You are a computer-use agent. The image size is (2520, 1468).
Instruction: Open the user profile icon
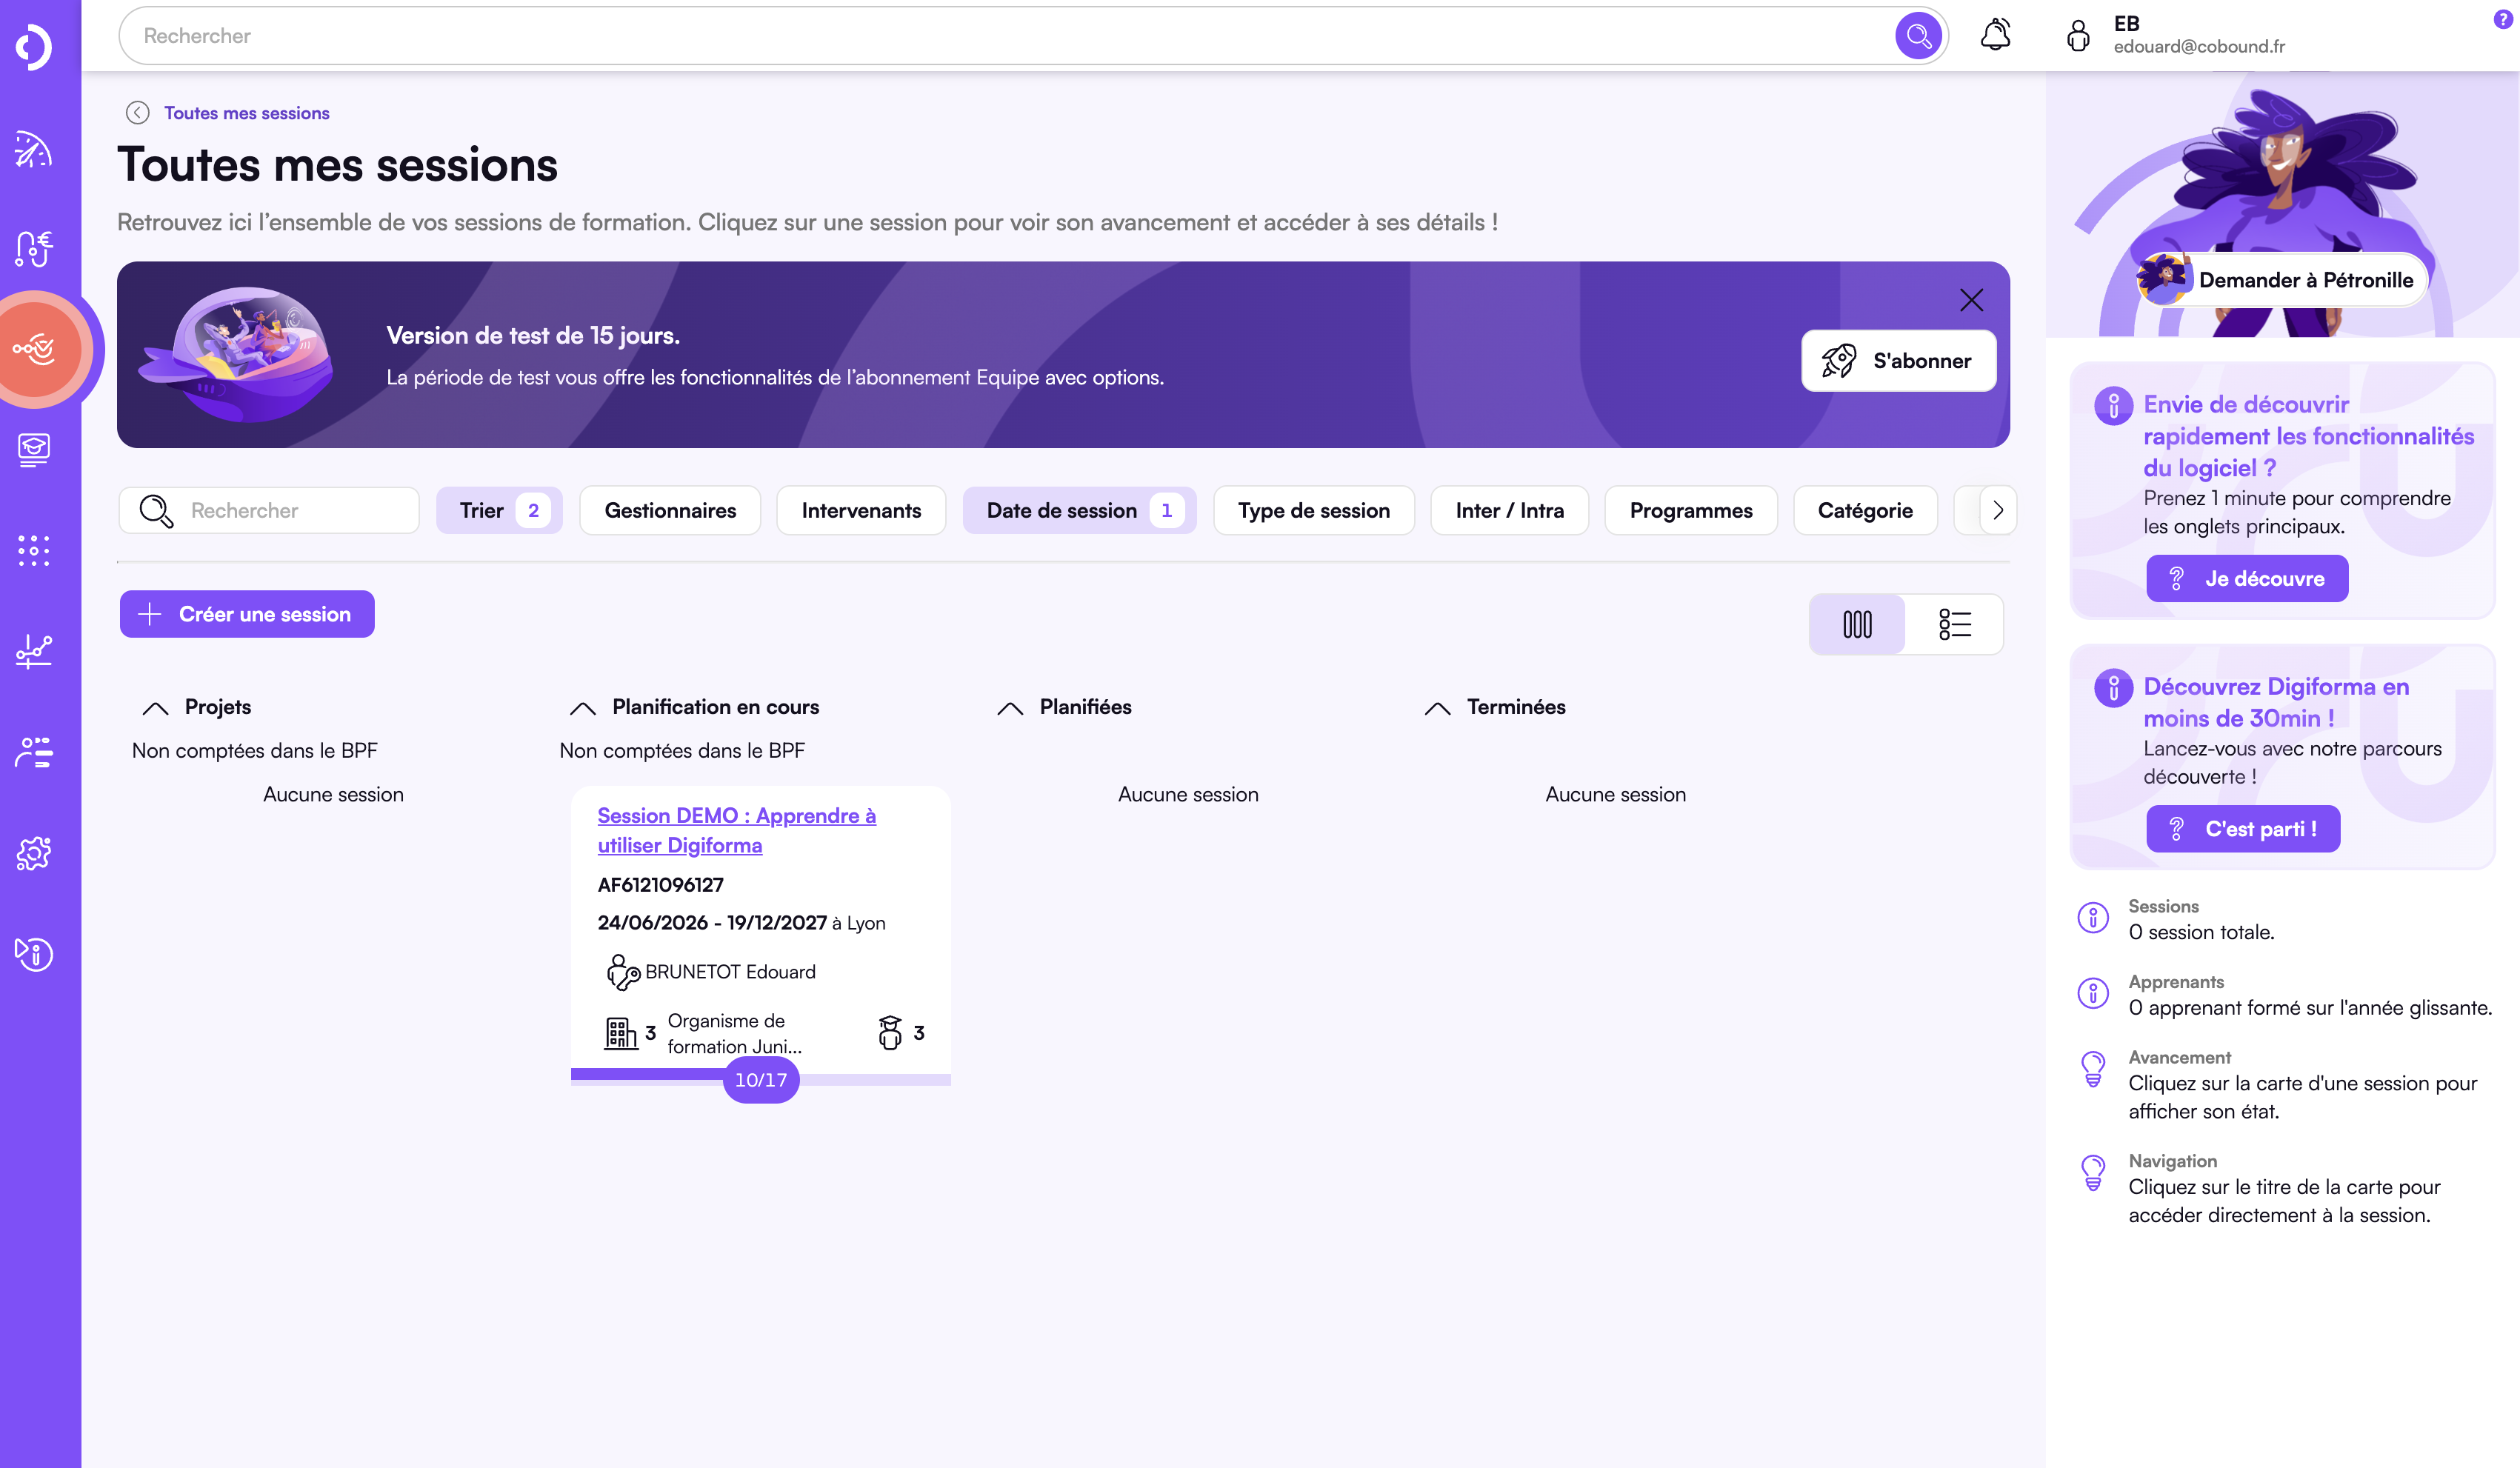[x=2078, y=35]
